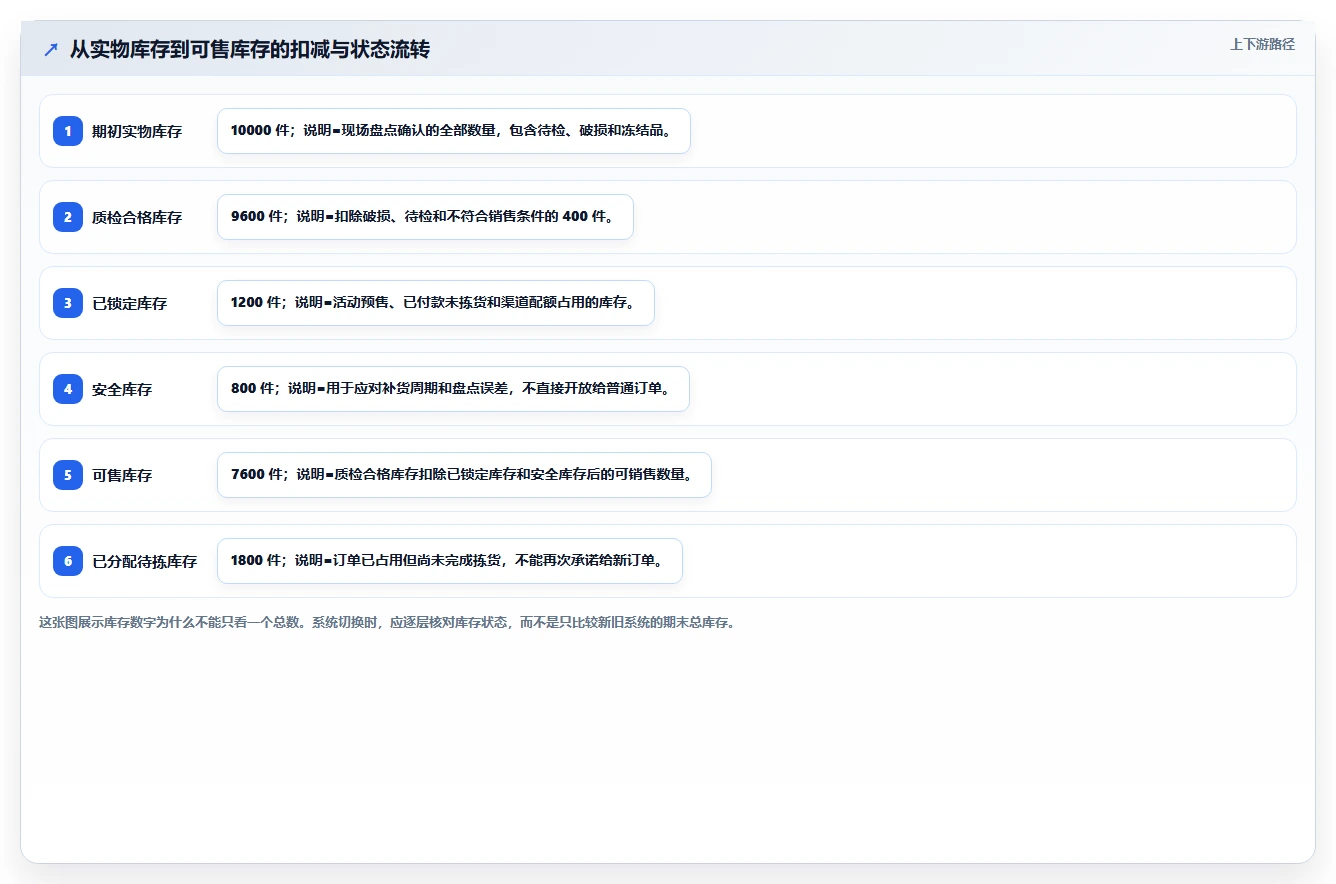Viewport: 1336px width, 884px height.
Task: Select step badge 5 for 可售库存
Action: [x=68, y=475]
